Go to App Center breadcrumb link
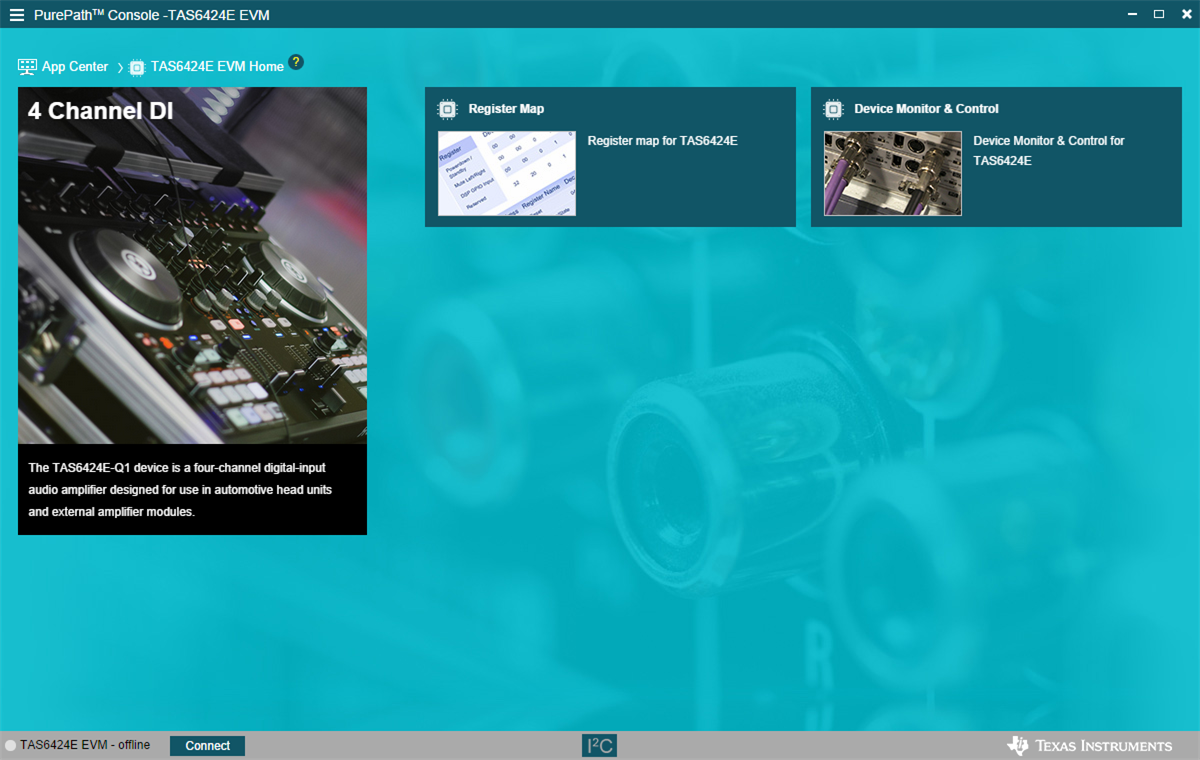The width and height of the screenshot is (1200, 760). (74, 67)
